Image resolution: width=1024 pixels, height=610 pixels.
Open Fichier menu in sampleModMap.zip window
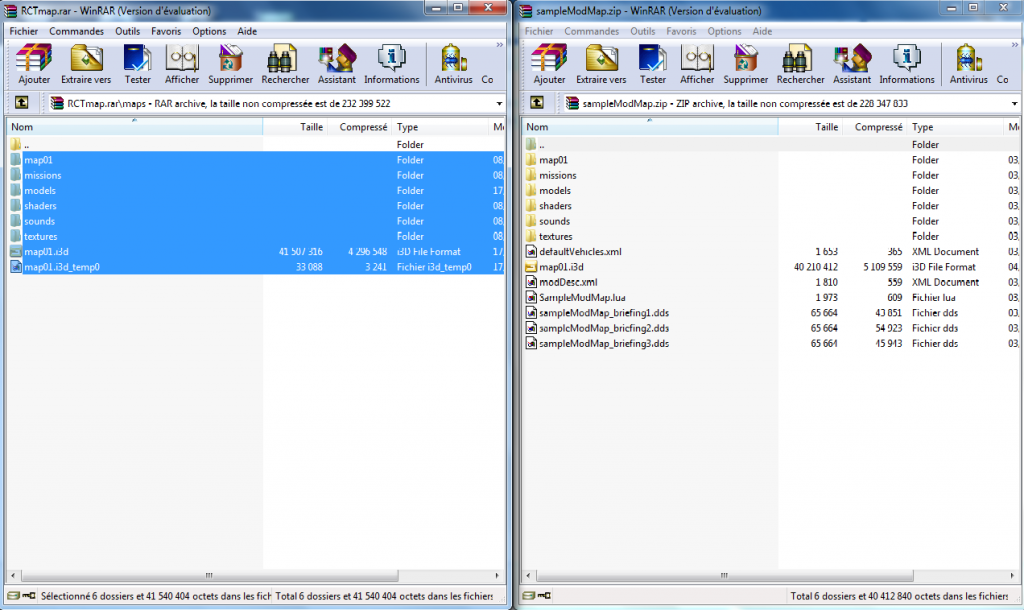539,31
